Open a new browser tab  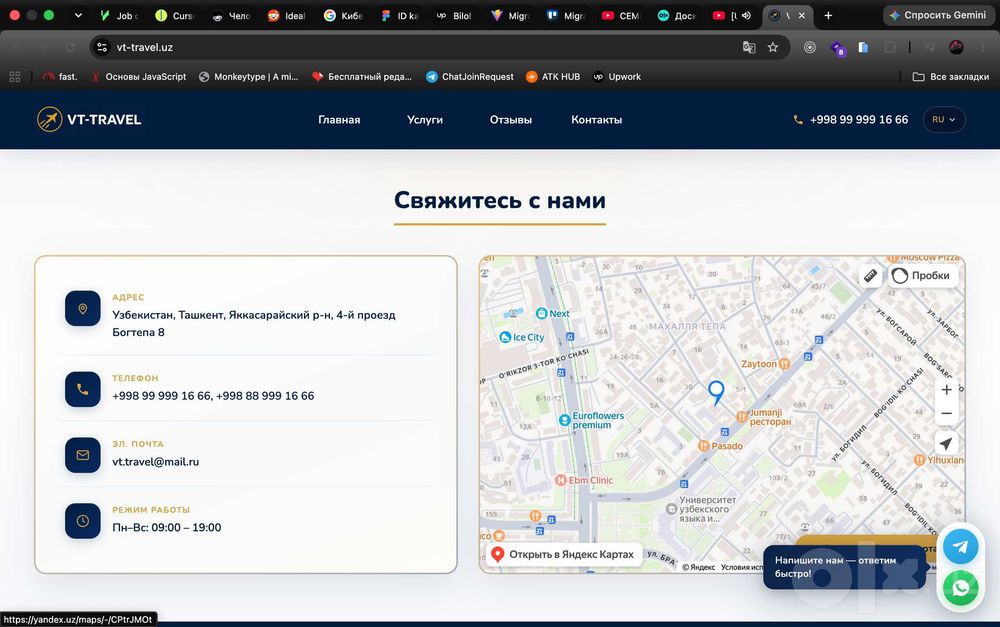point(828,15)
